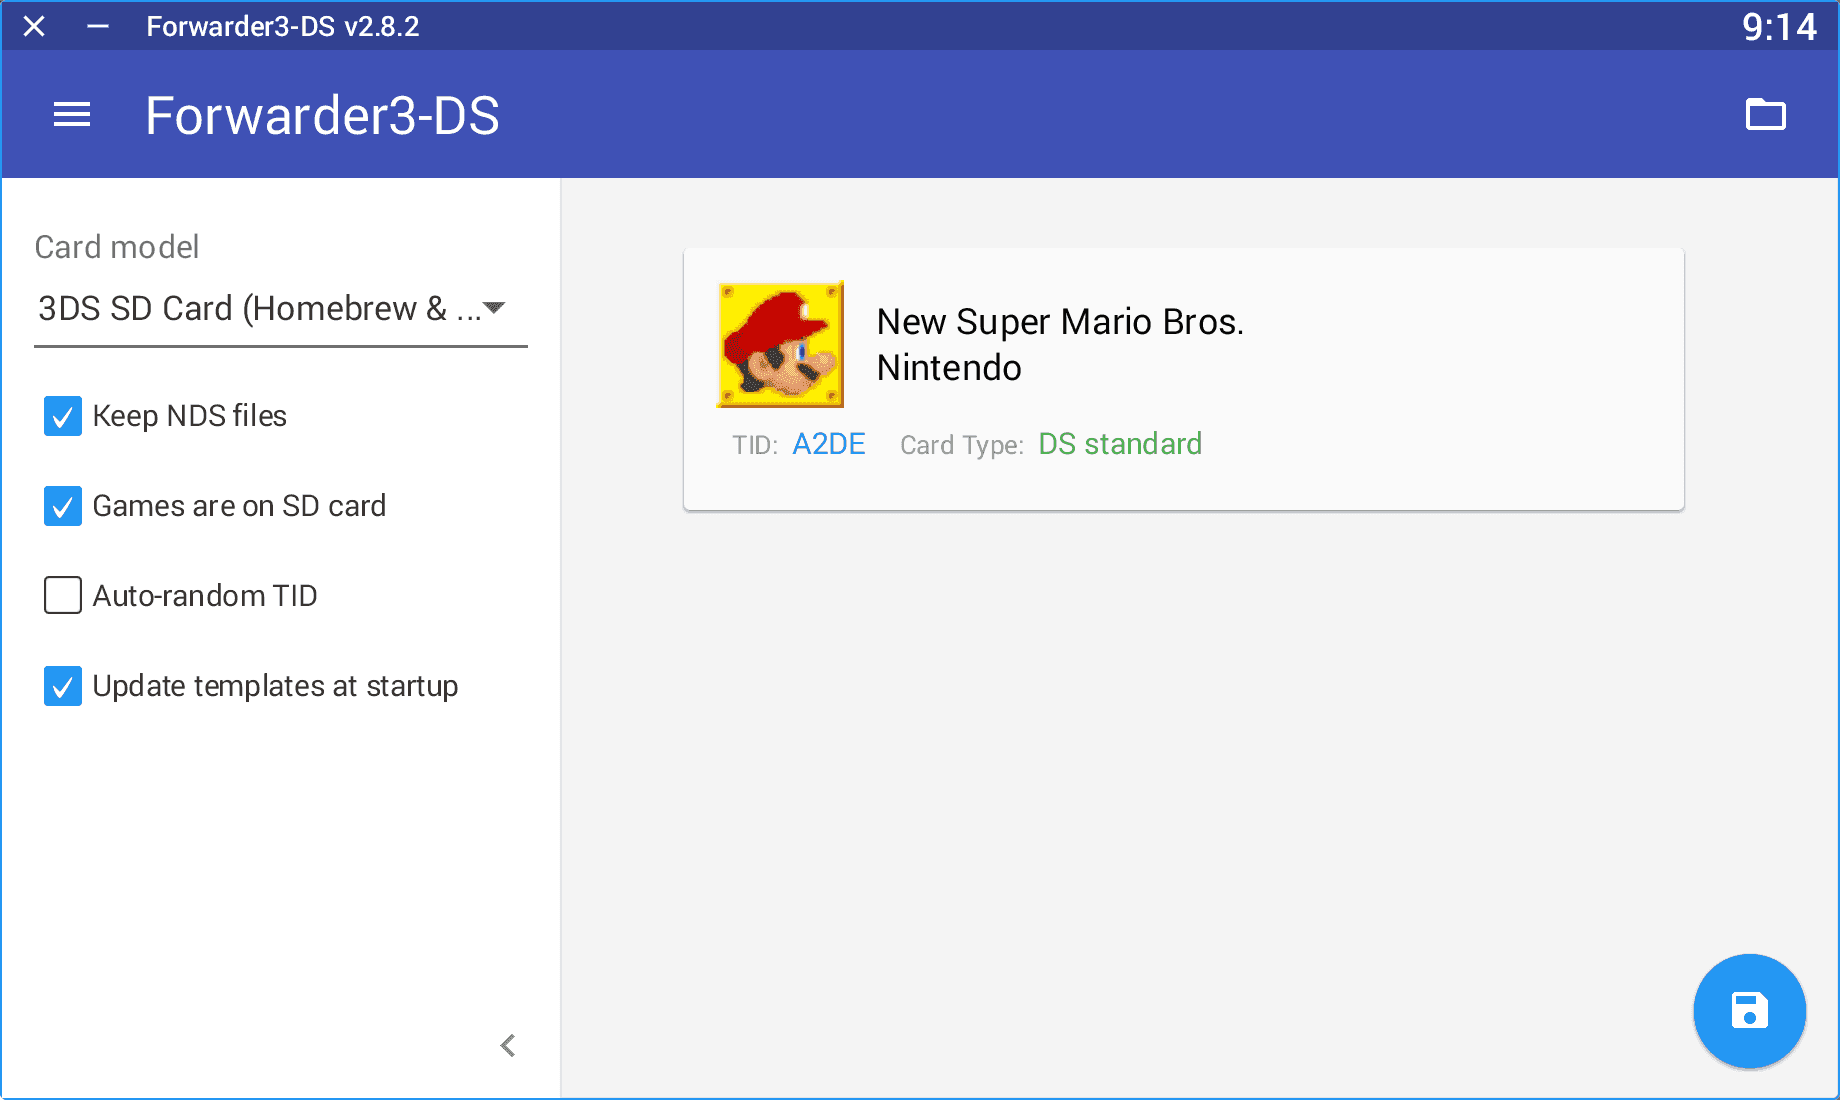Click the 9:14 clock in status bar
The image size is (1840, 1100).
point(1779,27)
